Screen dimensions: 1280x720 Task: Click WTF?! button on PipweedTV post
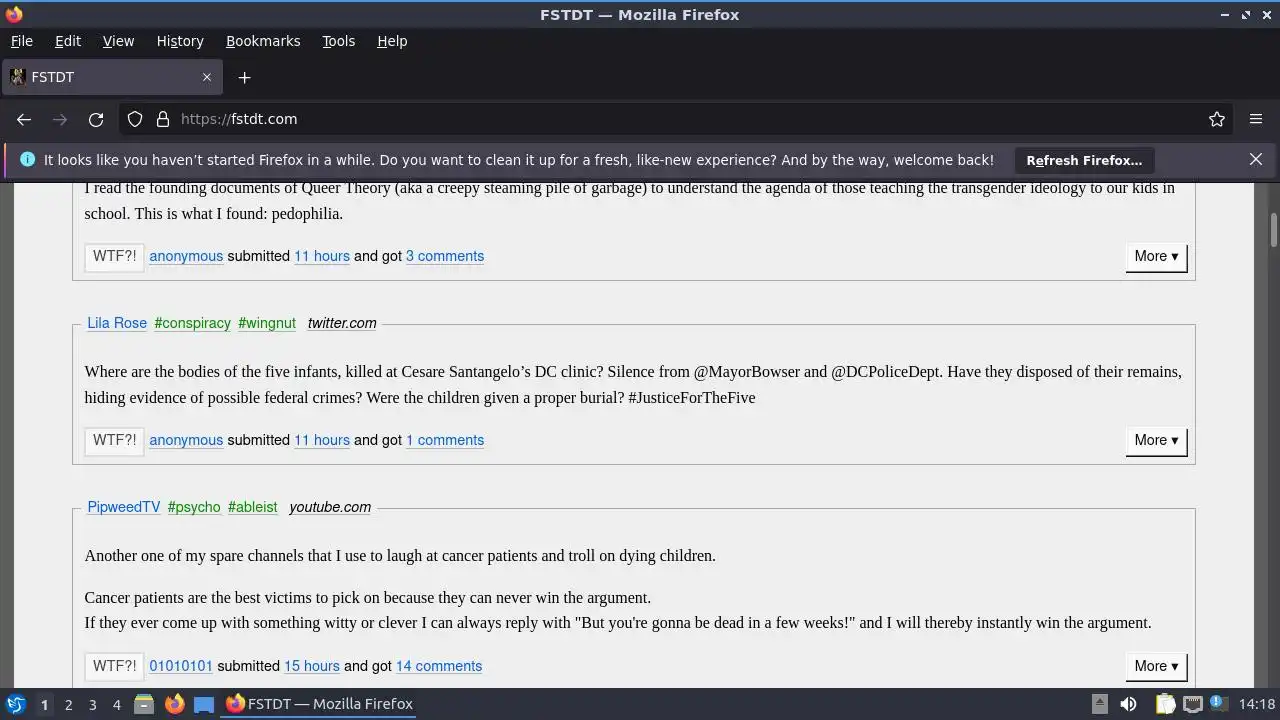114,666
